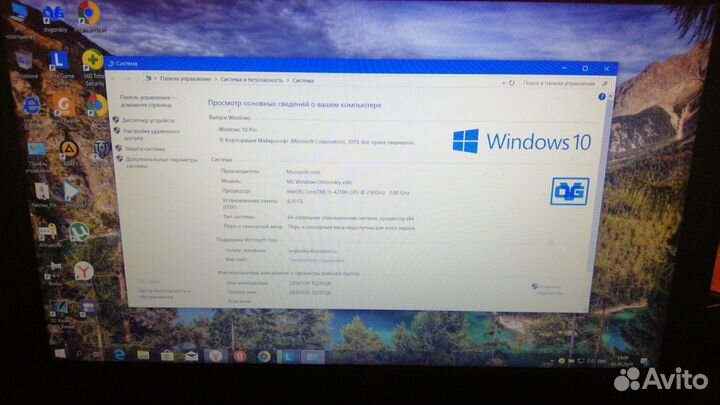Launch the AIMP player desktop shortcut
720x405 pixels.
pyautogui.click(x=69, y=152)
